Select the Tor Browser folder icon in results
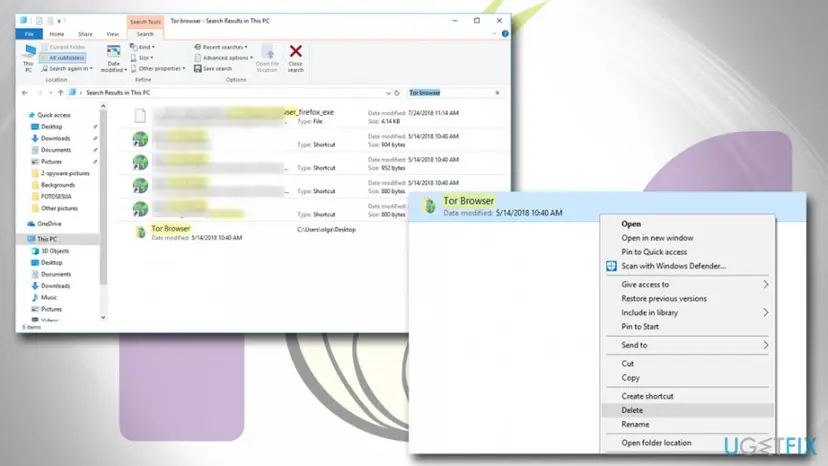This screenshot has height=466, width=828. click(140, 232)
